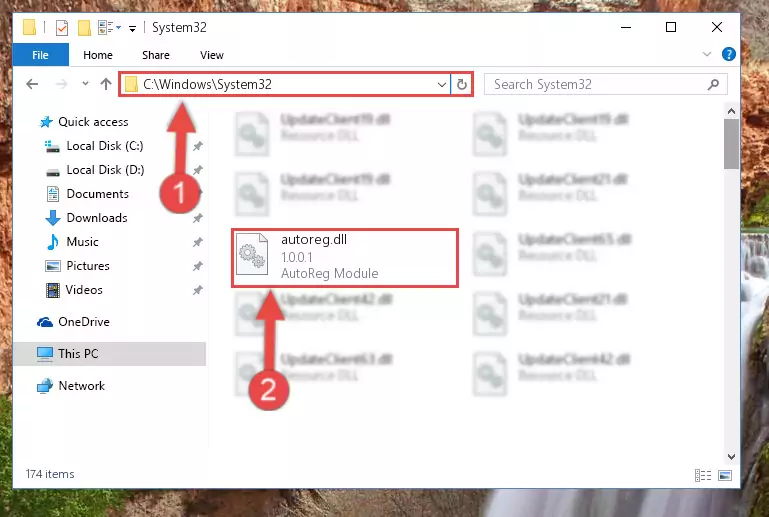Image resolution: width=769 pixels, height=517 pixels.
Task: Select OneDrive in navigation pane
Action: point(84,322)
